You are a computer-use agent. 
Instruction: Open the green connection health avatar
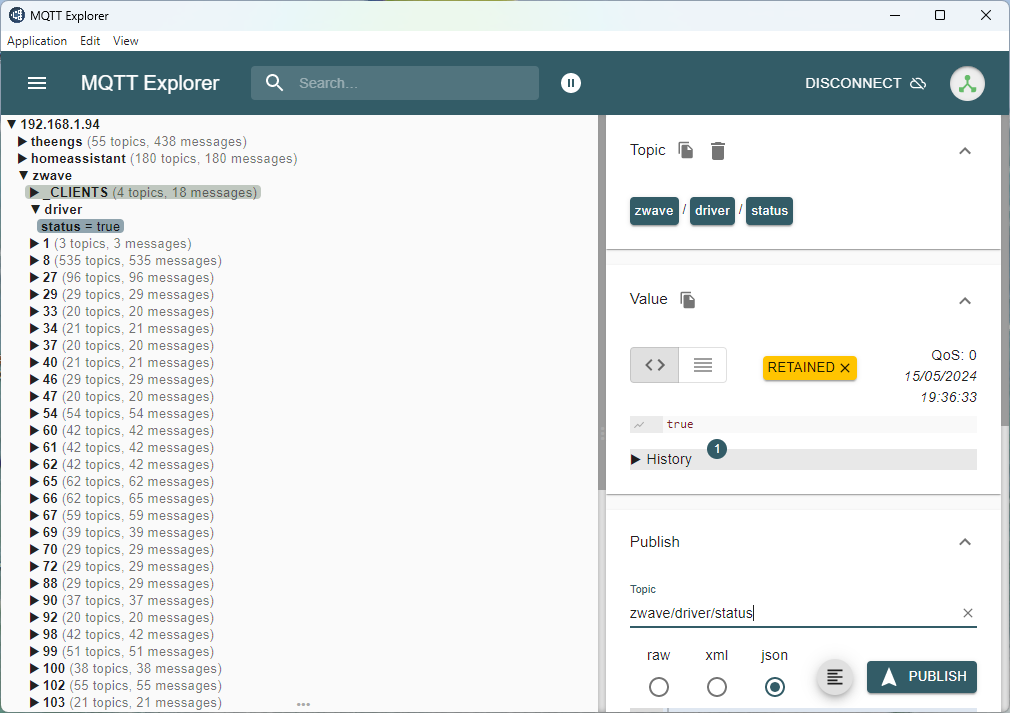pos(967,84)
